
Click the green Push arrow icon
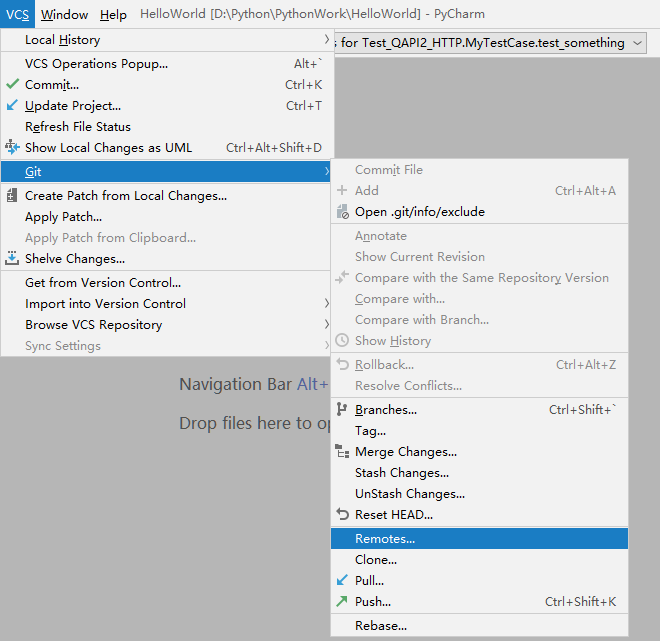point(342,601)
